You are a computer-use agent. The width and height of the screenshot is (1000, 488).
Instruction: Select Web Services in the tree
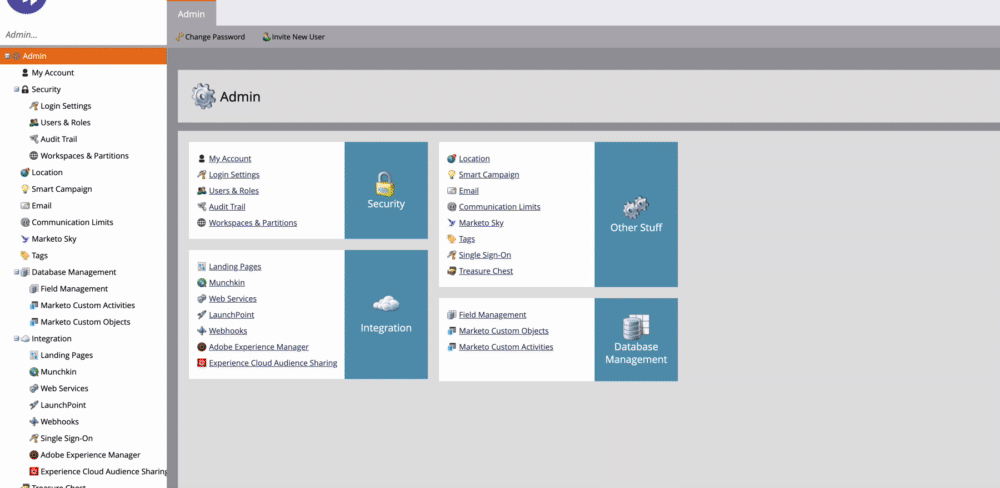[x=64, y=388]
